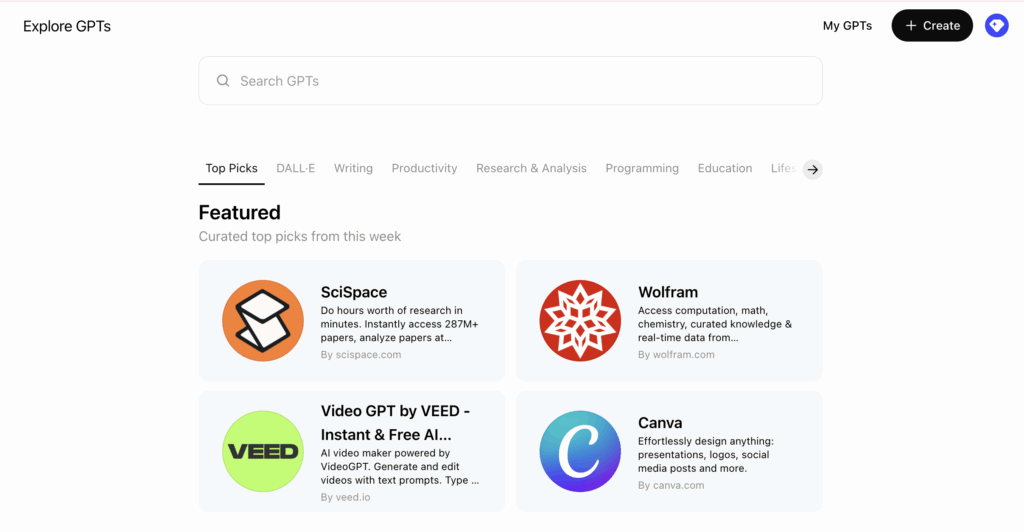The height and width of the screenshot is (532, 1024).
Task: Go to the Research & Analysis tab
Action: pos(531,168)
